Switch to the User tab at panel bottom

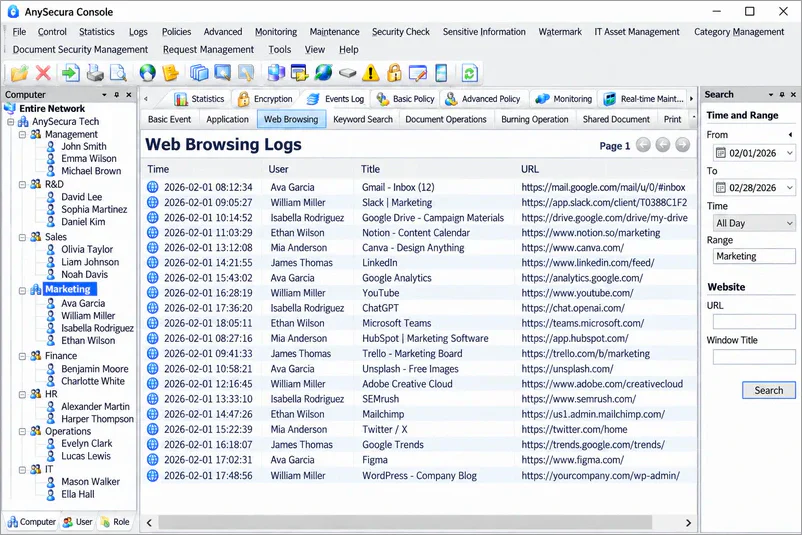point(78,522)
